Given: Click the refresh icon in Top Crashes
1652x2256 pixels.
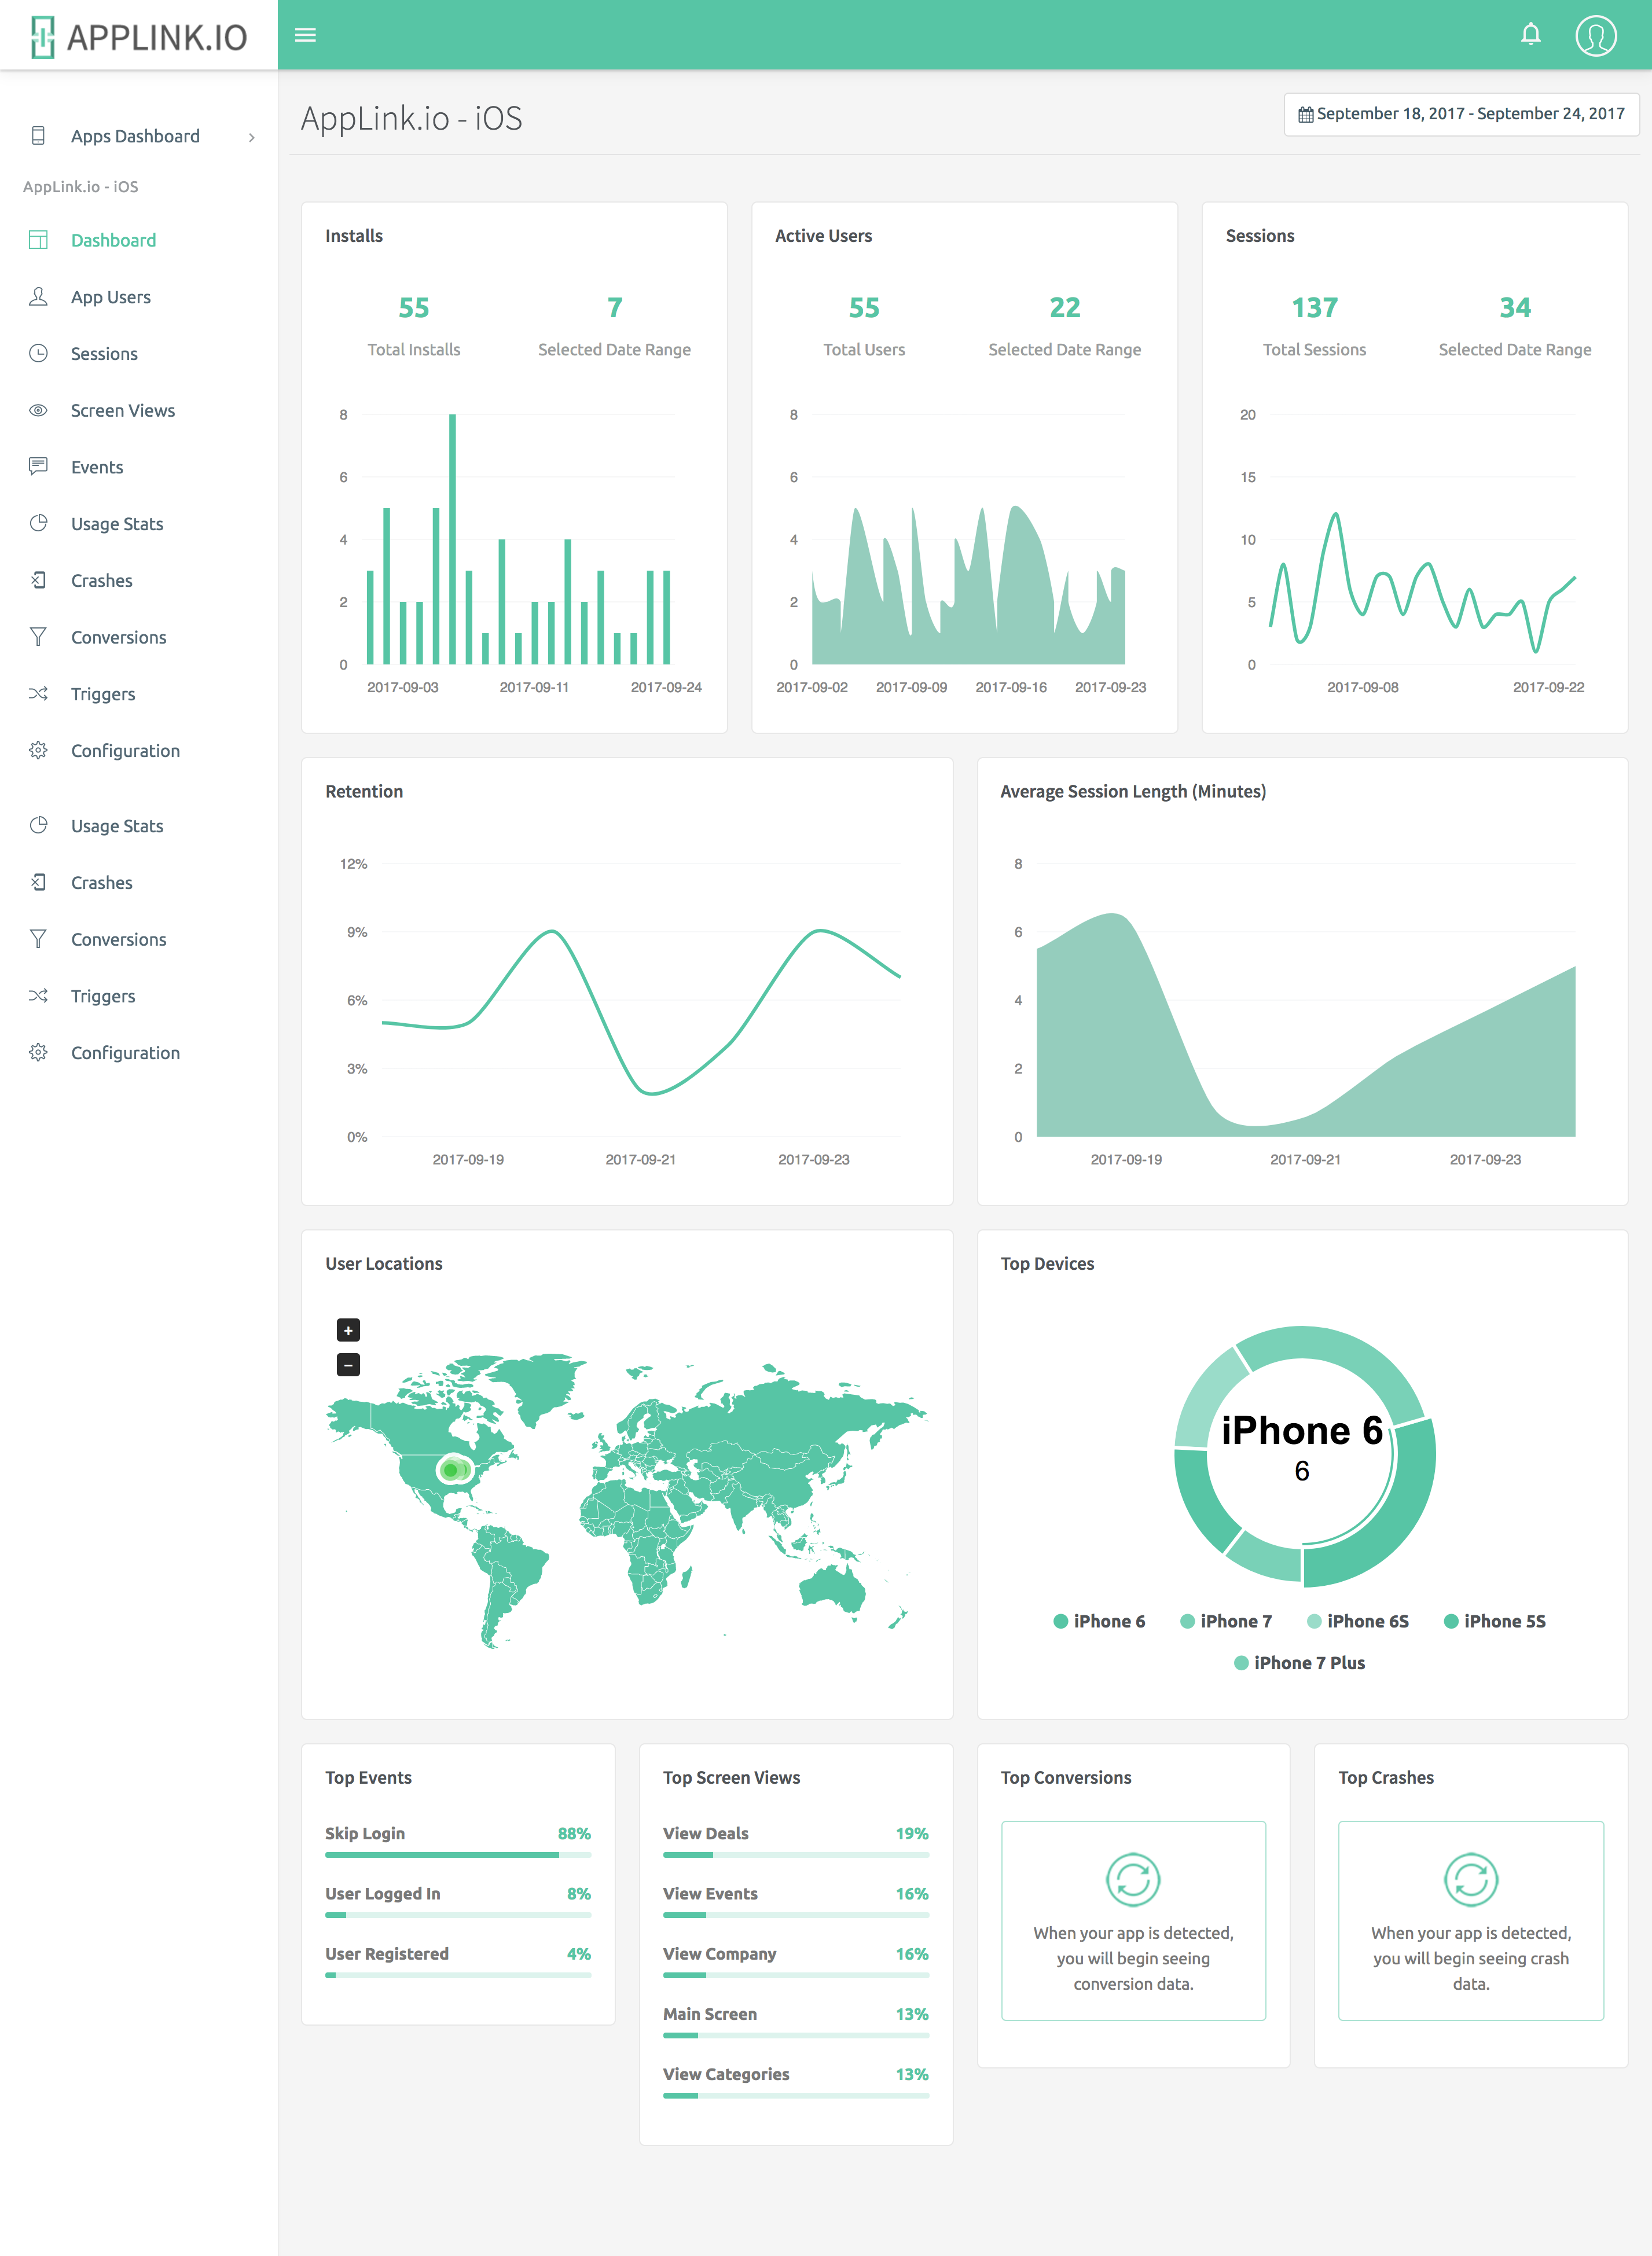Looking at the screenshot, I should pos(1471,1880).
